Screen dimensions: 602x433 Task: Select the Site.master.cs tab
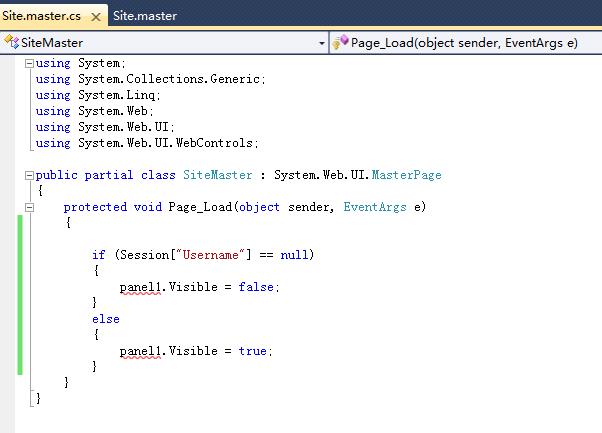pyautogui.click(x=41, y=16)
